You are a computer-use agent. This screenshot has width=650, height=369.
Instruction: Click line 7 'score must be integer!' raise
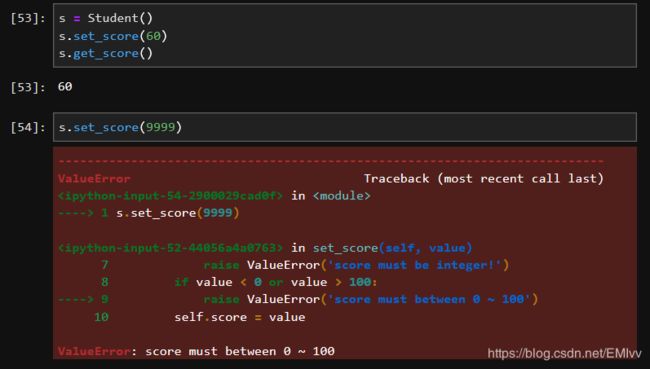(305, 265)
